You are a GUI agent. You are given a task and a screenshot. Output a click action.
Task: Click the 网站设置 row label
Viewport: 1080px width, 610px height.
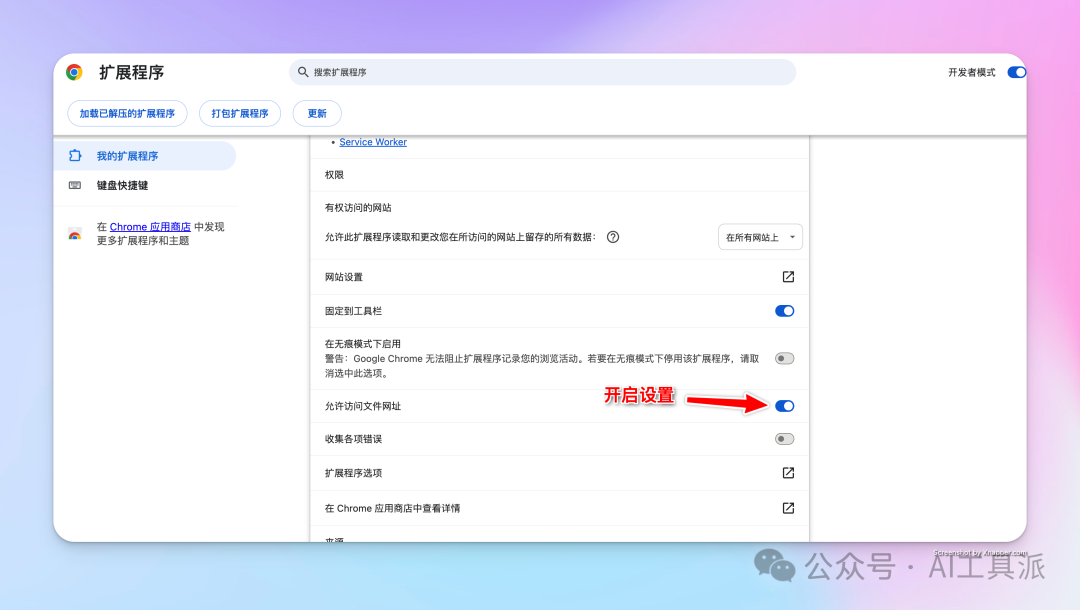coord(344,277)
